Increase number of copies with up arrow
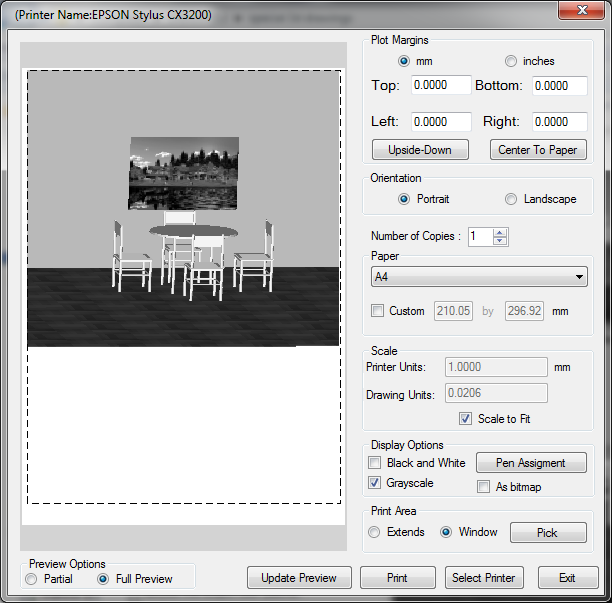The image size is (612, 603). click(x=501, y=232)
